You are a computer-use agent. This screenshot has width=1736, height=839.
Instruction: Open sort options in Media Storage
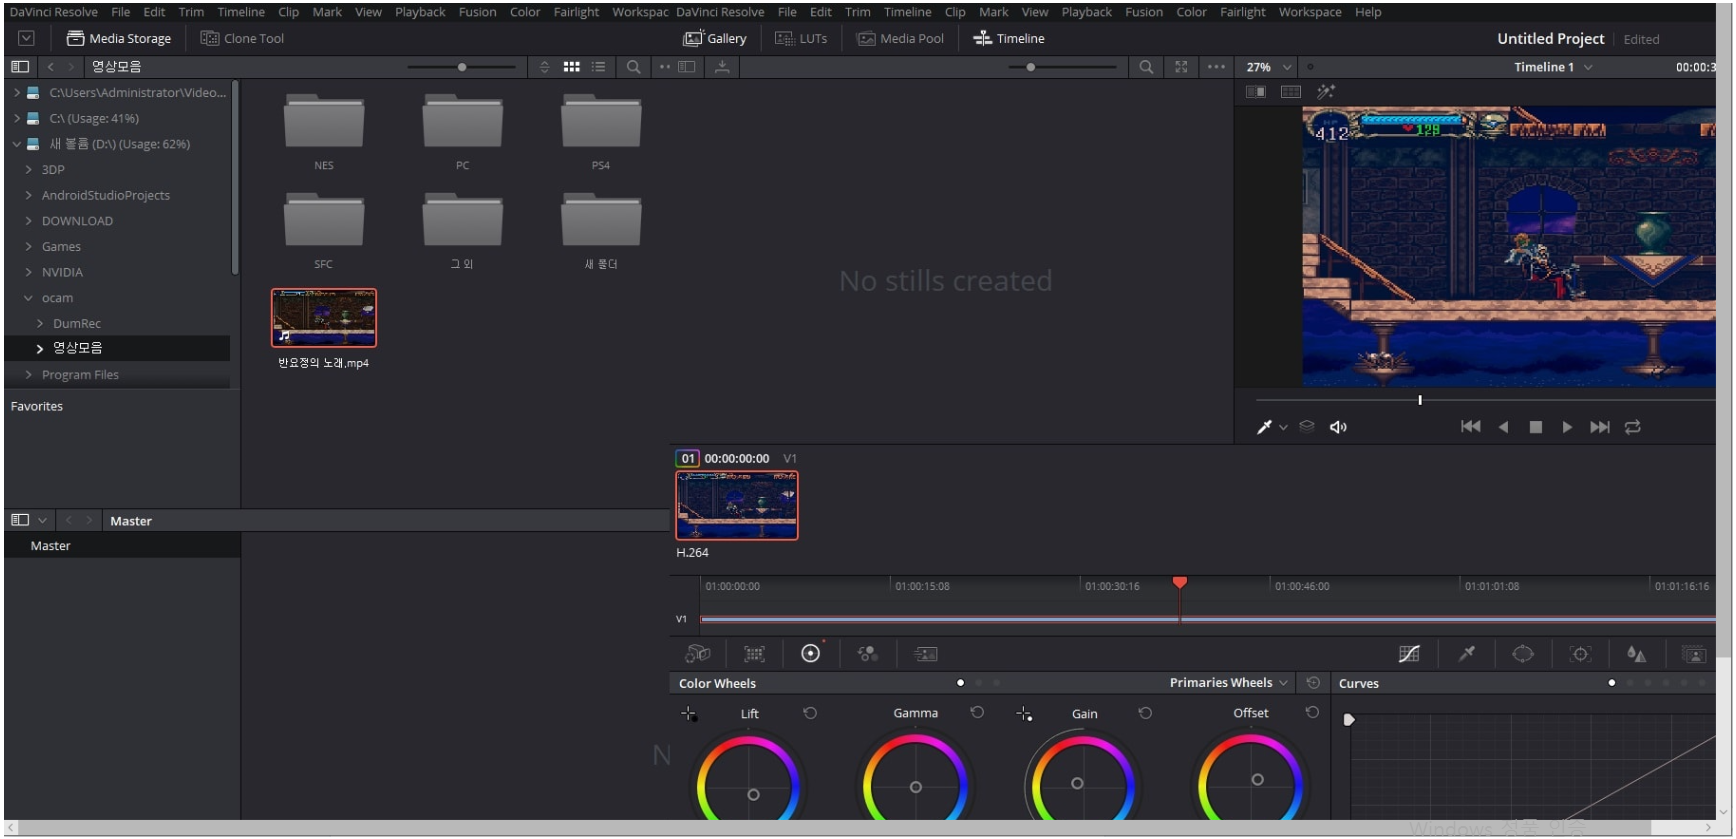[544, 67]
